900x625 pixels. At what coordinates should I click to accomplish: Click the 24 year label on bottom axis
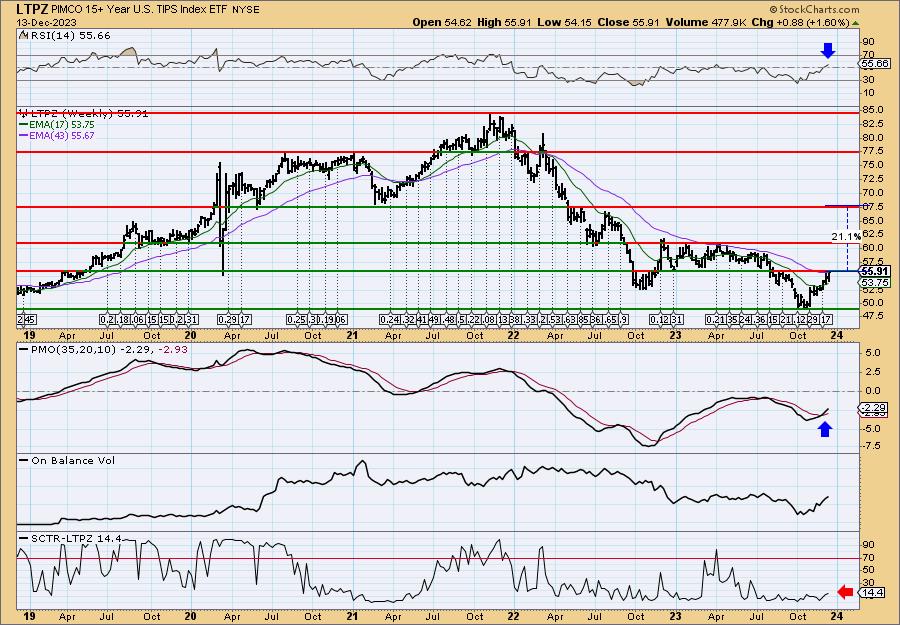coord(836,617)
